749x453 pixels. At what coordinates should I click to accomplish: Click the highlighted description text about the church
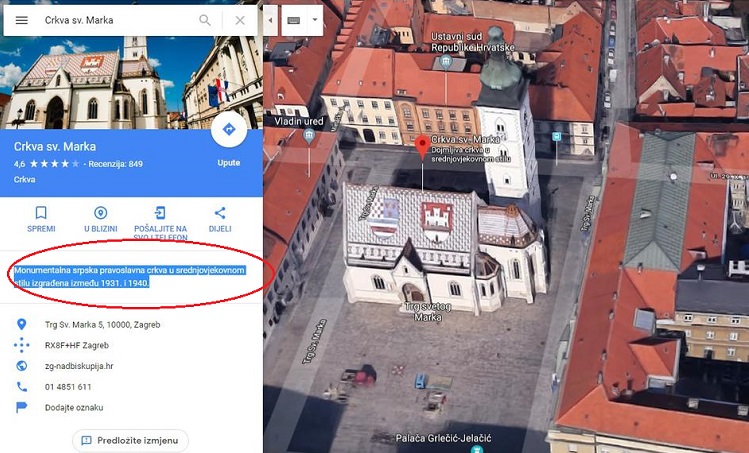129,277
